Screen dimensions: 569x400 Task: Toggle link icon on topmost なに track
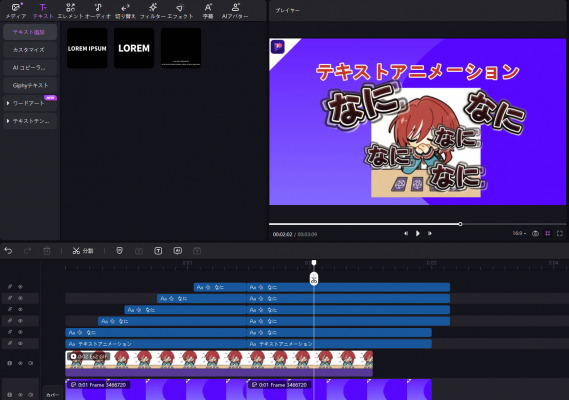point(10,287)
